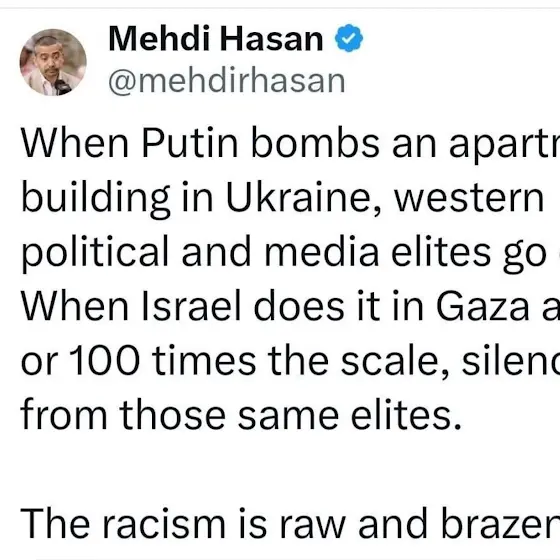Click the number "100" in the tweet text
The width and height of the screenshot is (560, 560).
(x=104, y=361)
